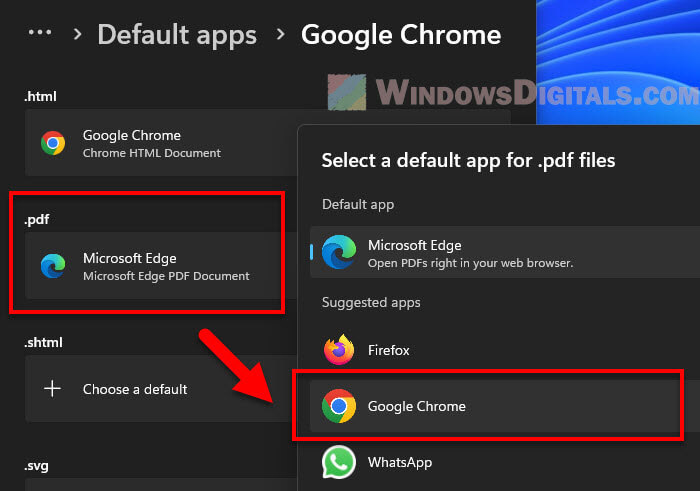Click the chevron before Google Chrome breadcrumb
700x491 pixels.
[x=280, y=34]
